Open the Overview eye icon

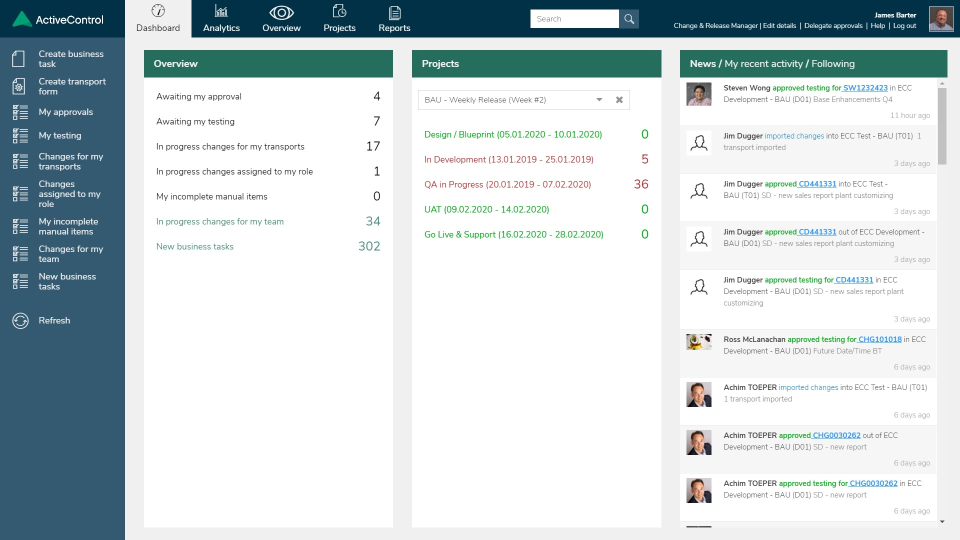(281, 12)
